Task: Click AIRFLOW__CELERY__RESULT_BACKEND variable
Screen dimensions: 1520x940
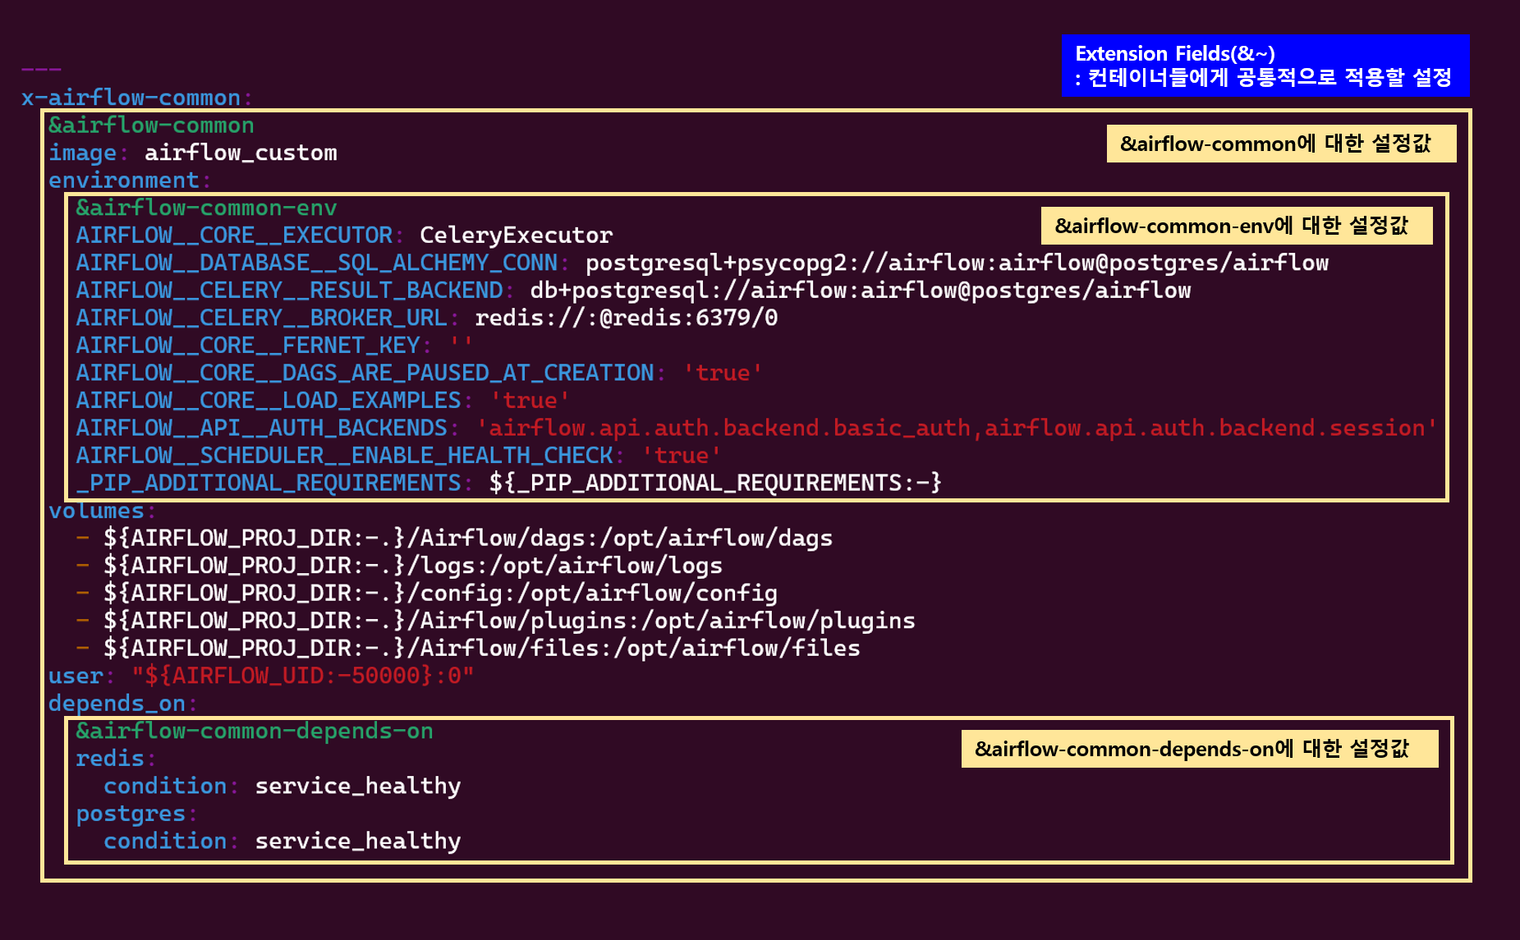Action: tap(289, 291)
